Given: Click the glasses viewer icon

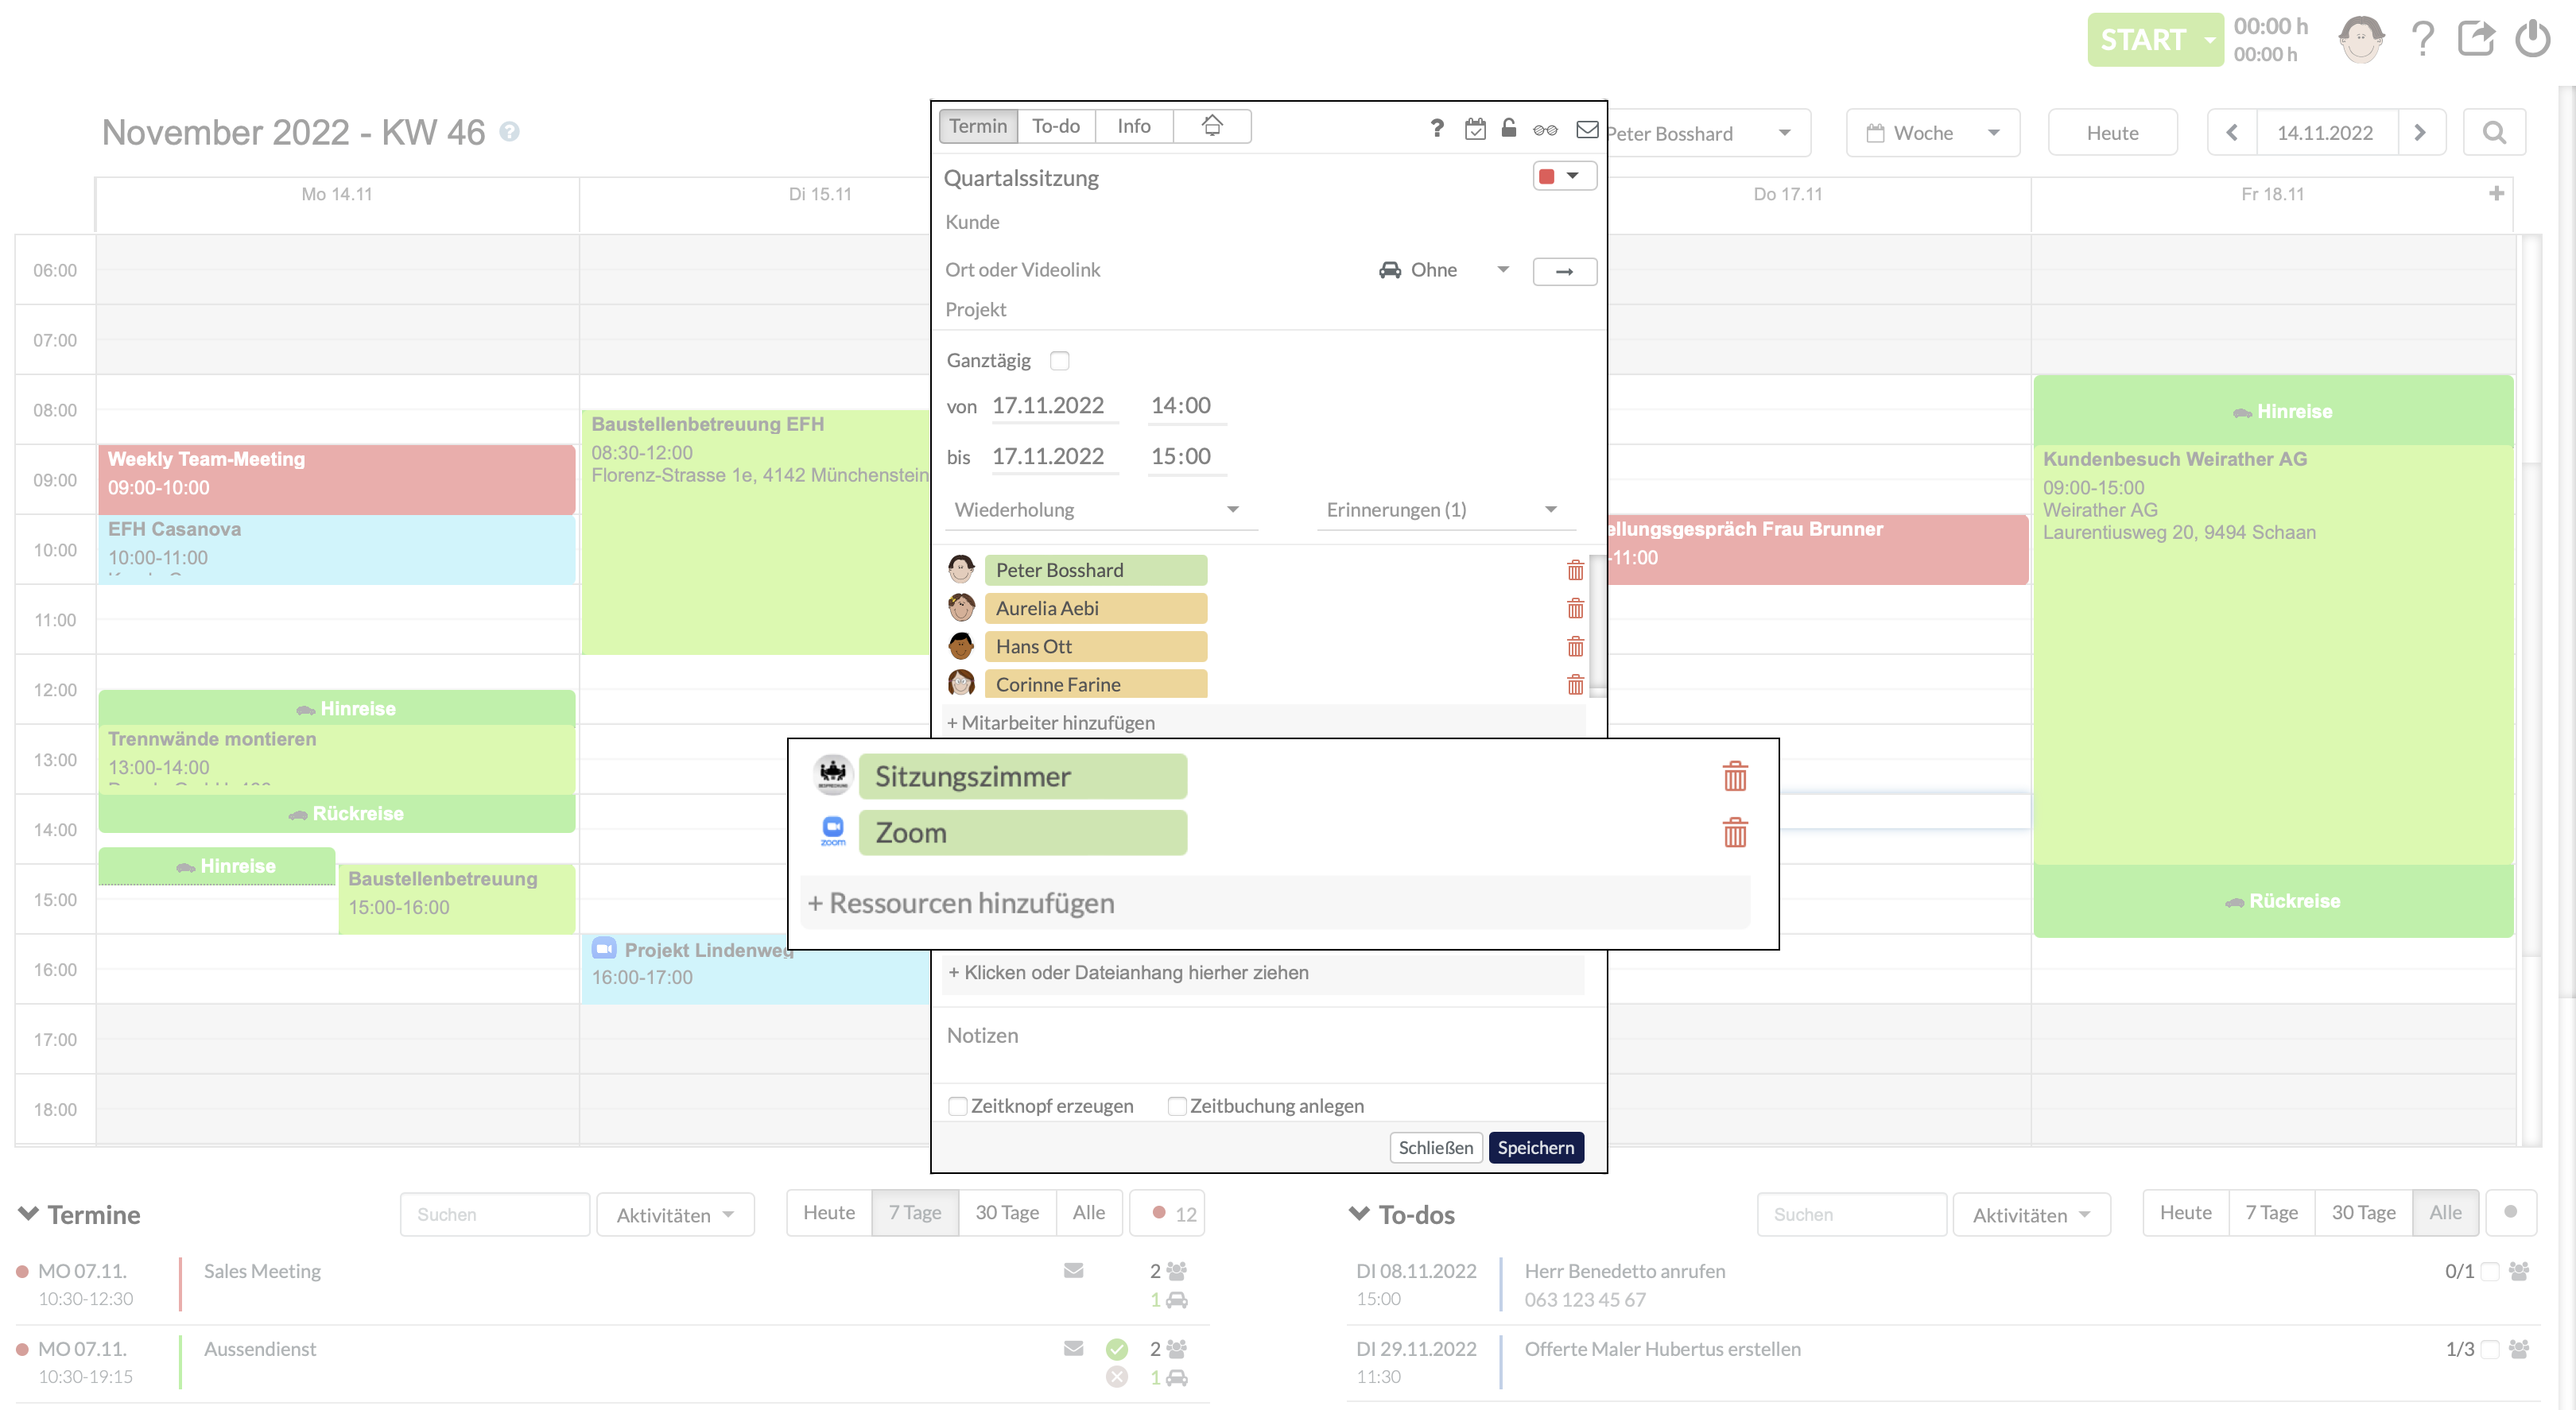Looking at the screenshot, I should click(x=1545, y=129).
